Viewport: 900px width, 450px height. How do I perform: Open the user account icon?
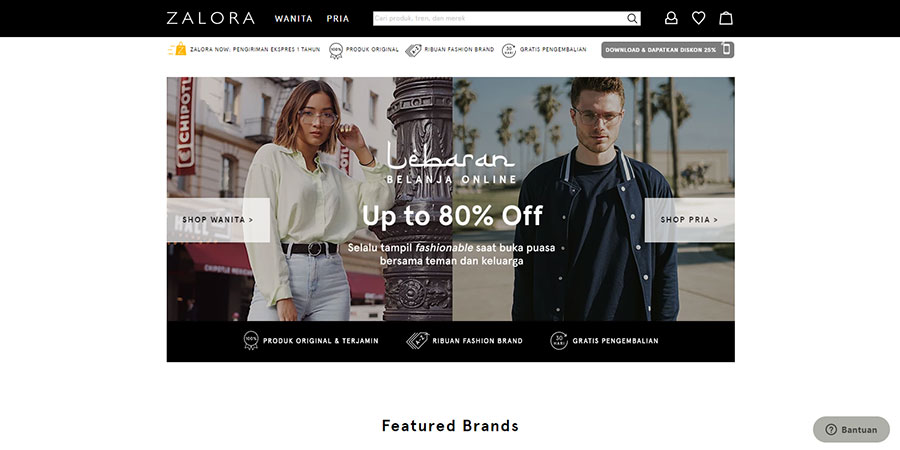tap(671, 18)
